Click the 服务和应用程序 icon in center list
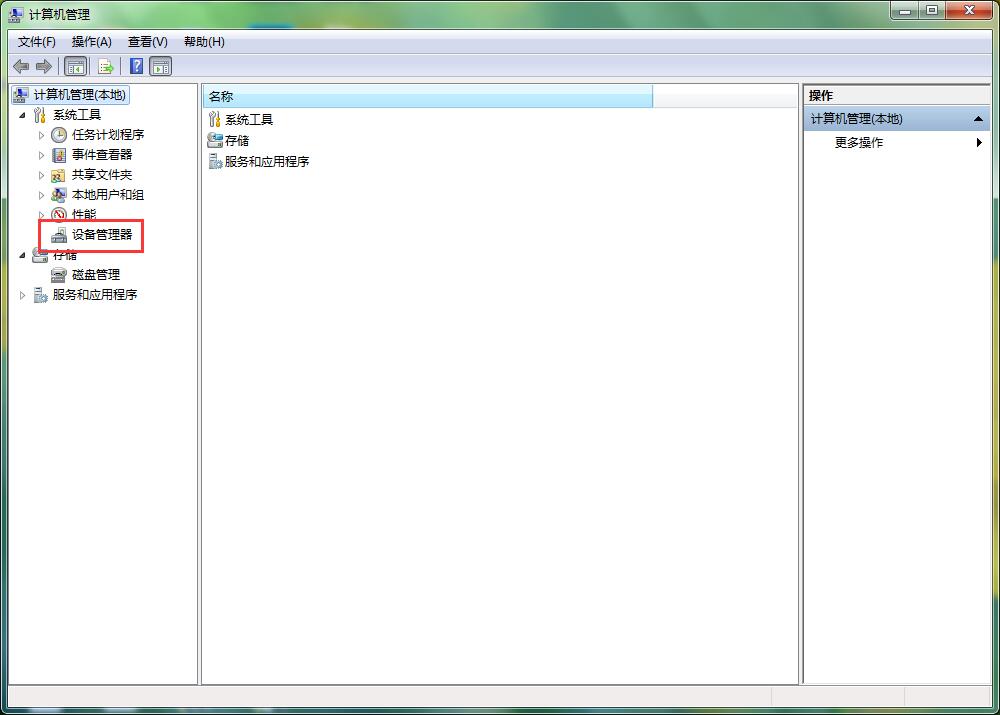This screenshot has width=1000, height=715. click(x=214, y=162)
